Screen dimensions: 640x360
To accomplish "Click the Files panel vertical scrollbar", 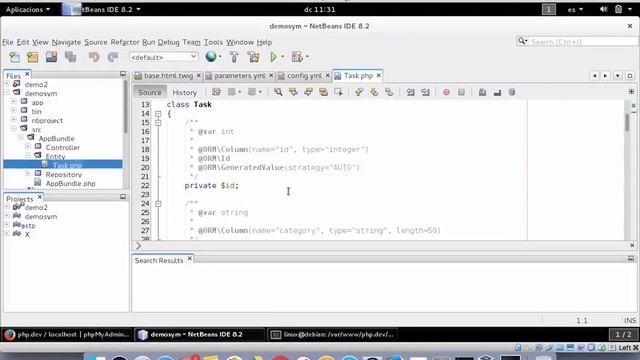I will pos(125,106).
